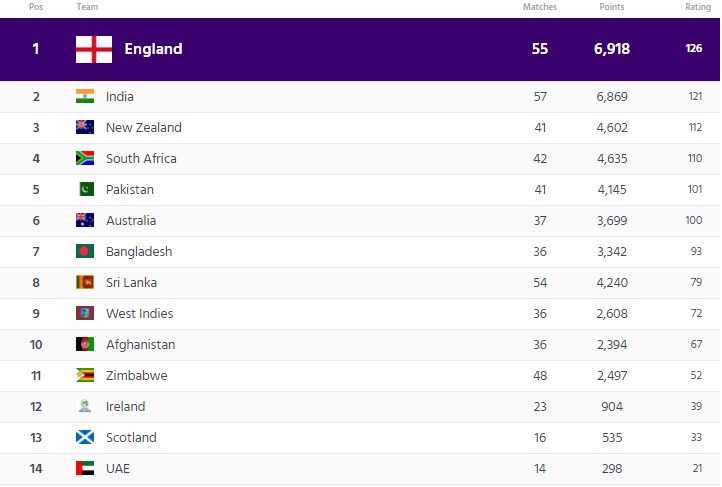Screen dimensions: 722x487
Task: Click the UAE flag icon
Action: (85, 469)
